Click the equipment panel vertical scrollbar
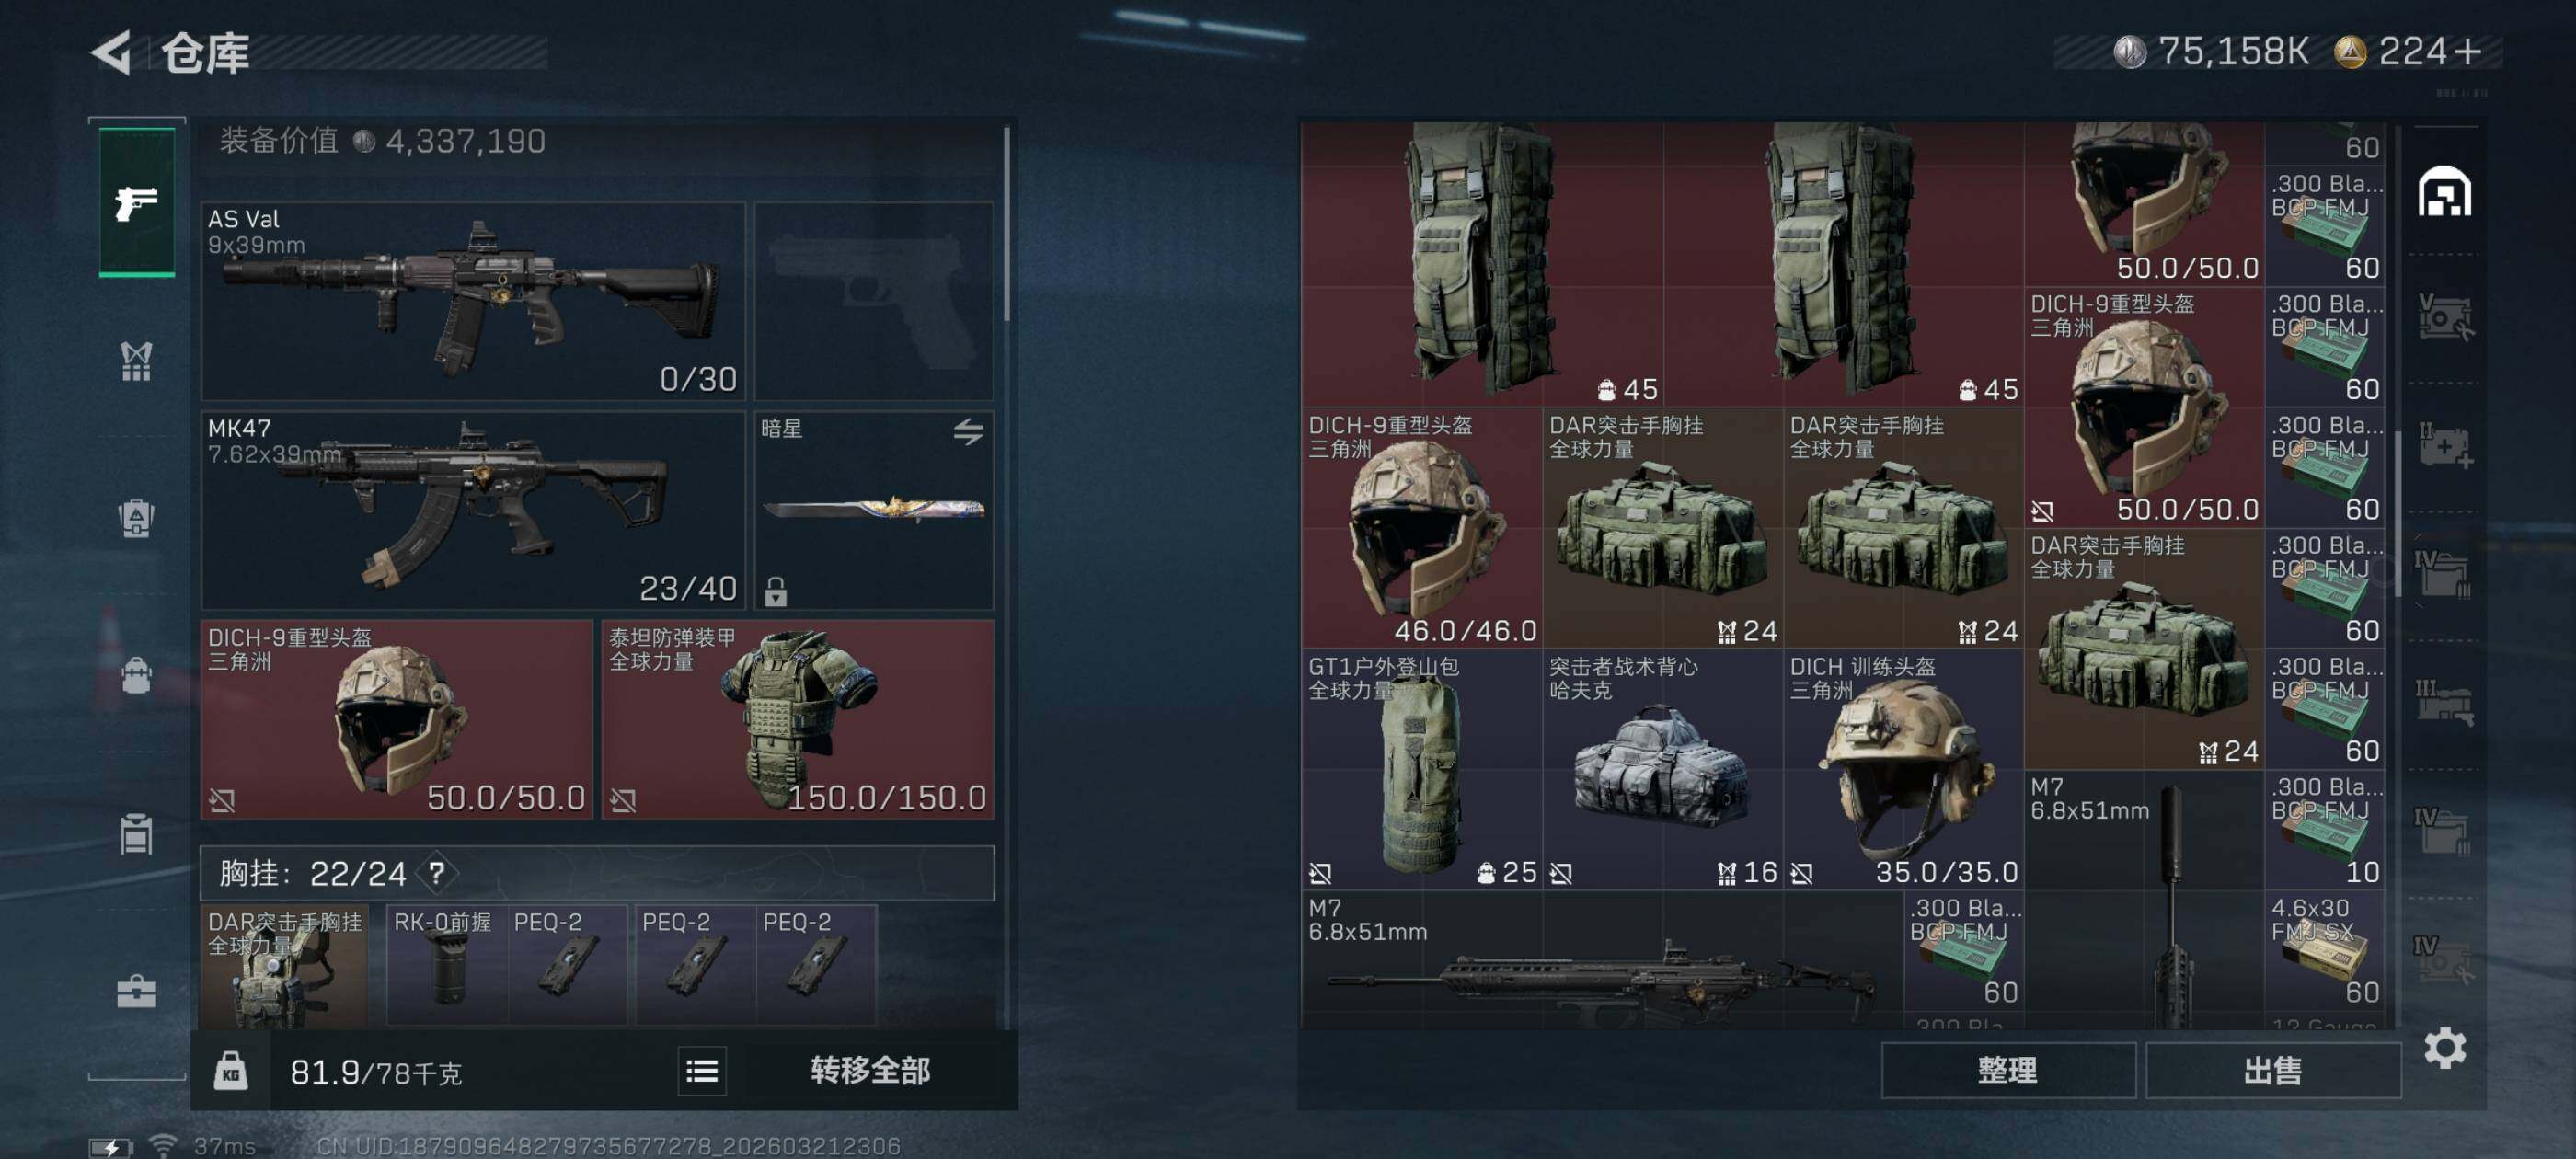Image resolution: width=2576 pixels, height=1159 pixels. [x=1006, y=224]
